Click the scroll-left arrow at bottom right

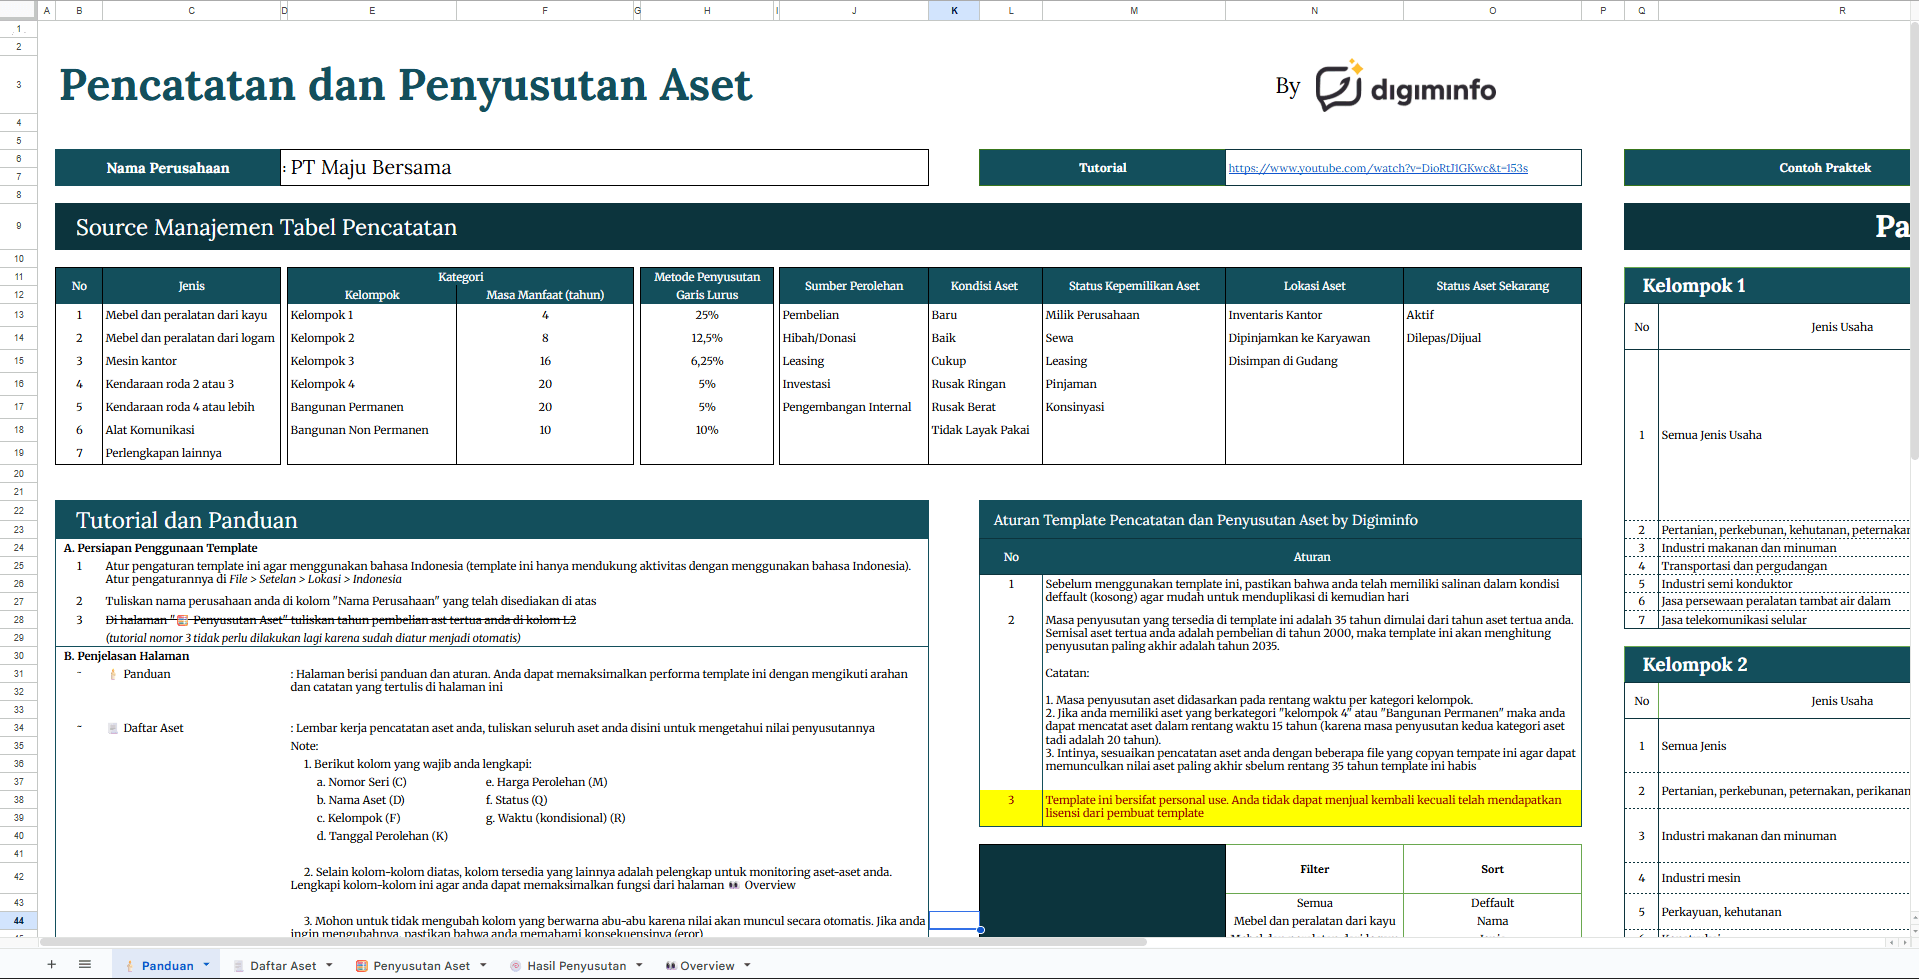pyautogui.click(x=1891, y=942)
